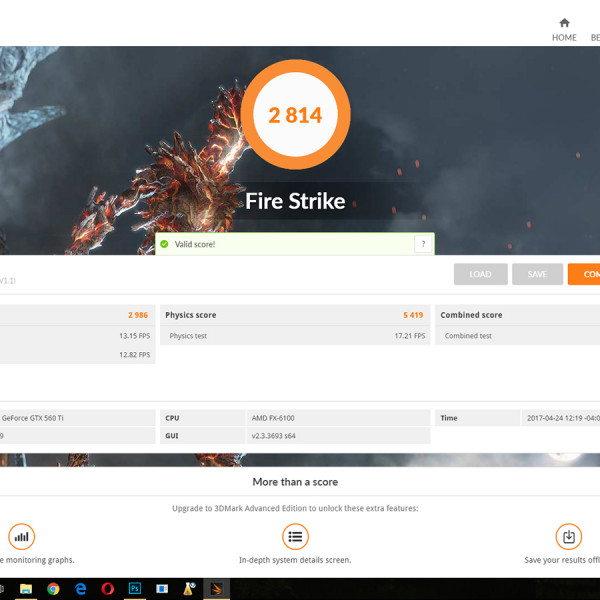Select the Combined score header
The height and width of the screenshot is (600, 600).
click(471, 315)
